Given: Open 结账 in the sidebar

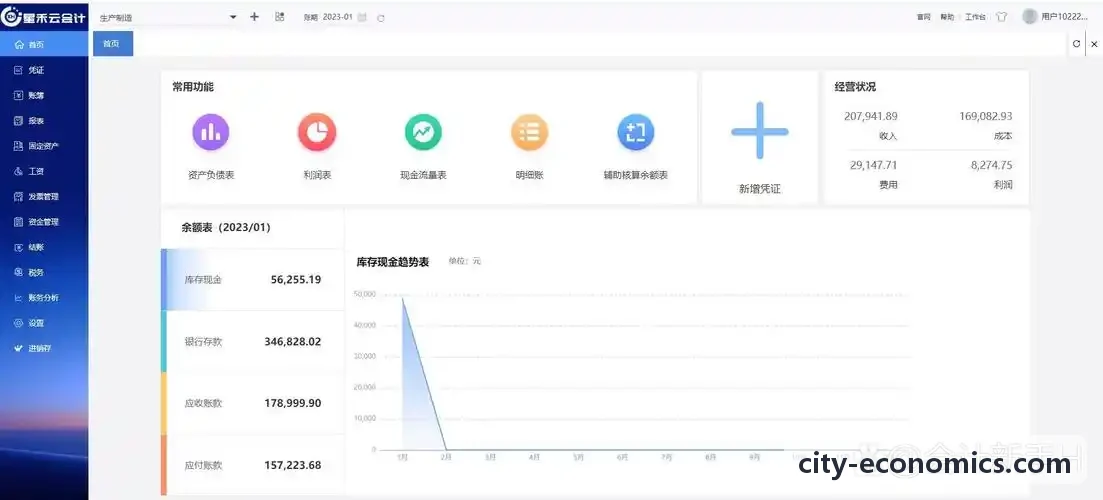Looking at the screenshot, I should point(44,248).
